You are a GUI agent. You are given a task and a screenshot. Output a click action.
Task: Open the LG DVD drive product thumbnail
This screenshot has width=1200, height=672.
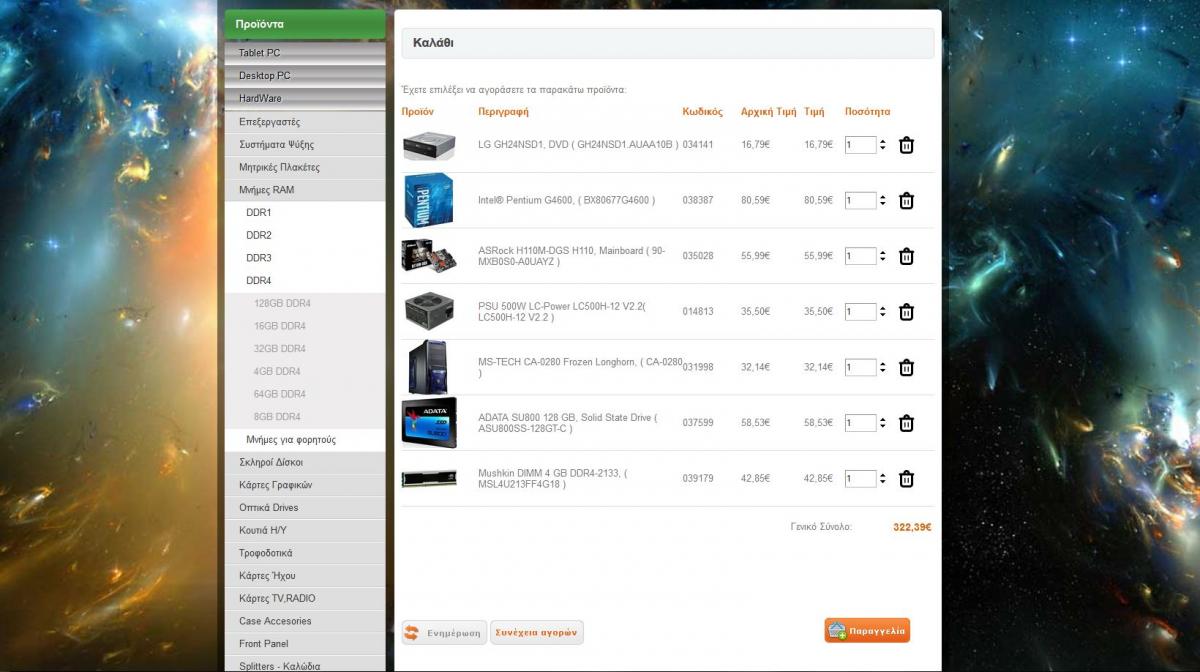(x=429, y=145)
